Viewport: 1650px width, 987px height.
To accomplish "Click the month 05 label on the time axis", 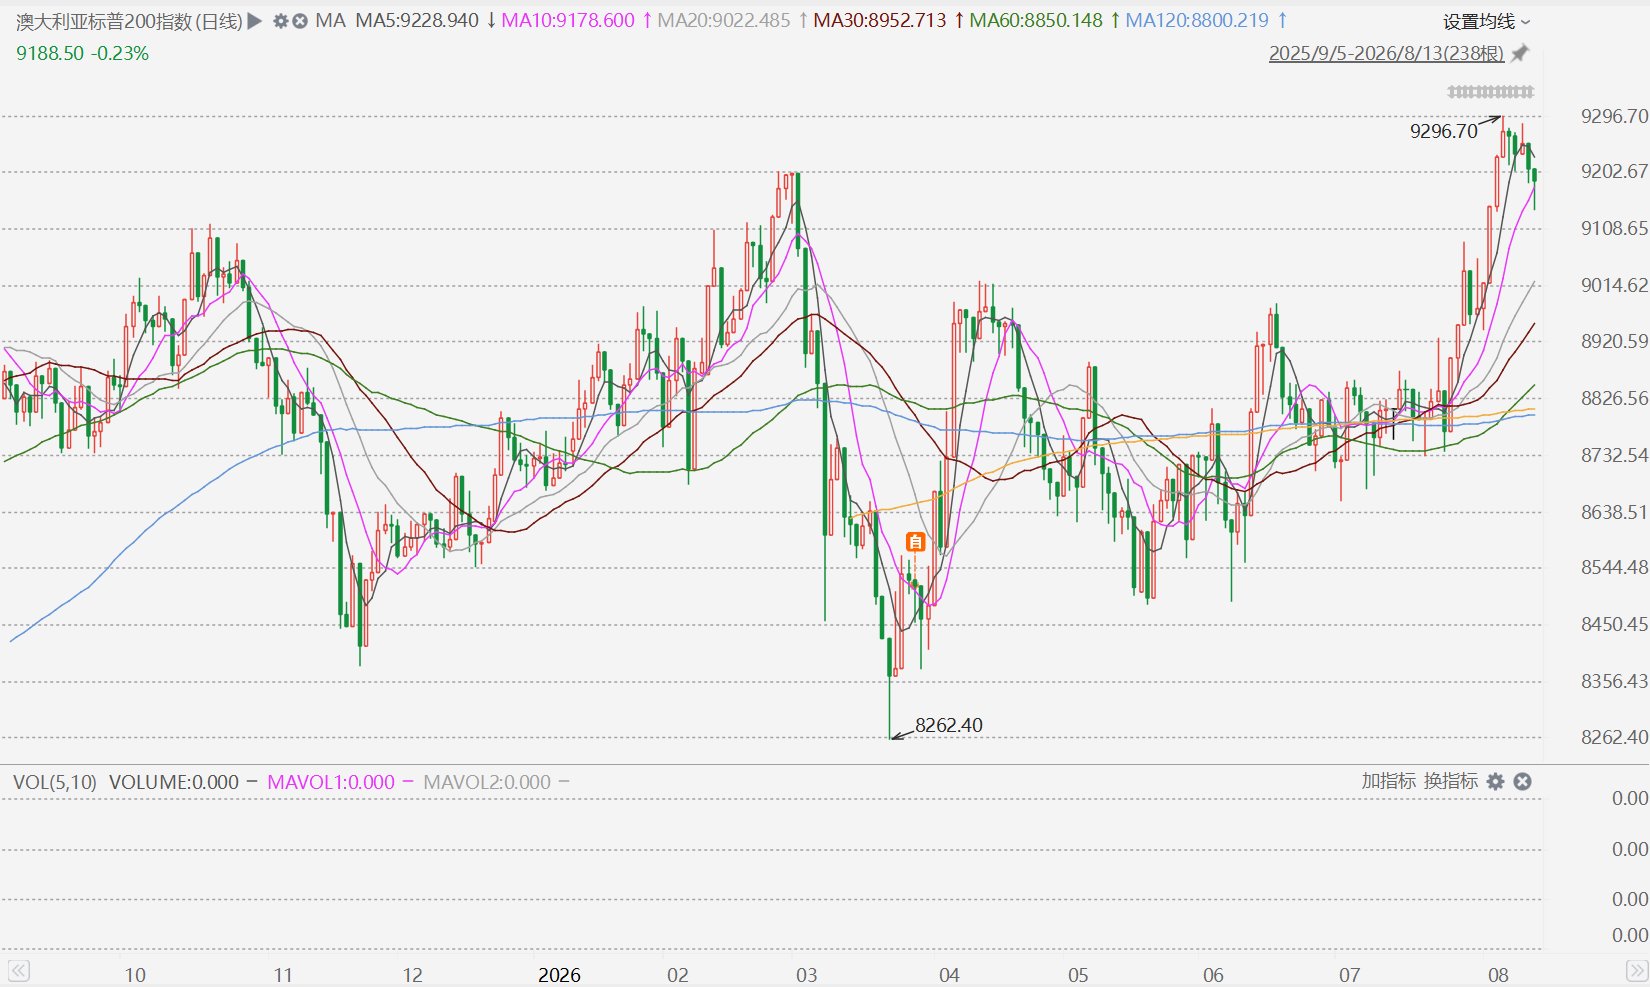I will (x=1078, y=975).
